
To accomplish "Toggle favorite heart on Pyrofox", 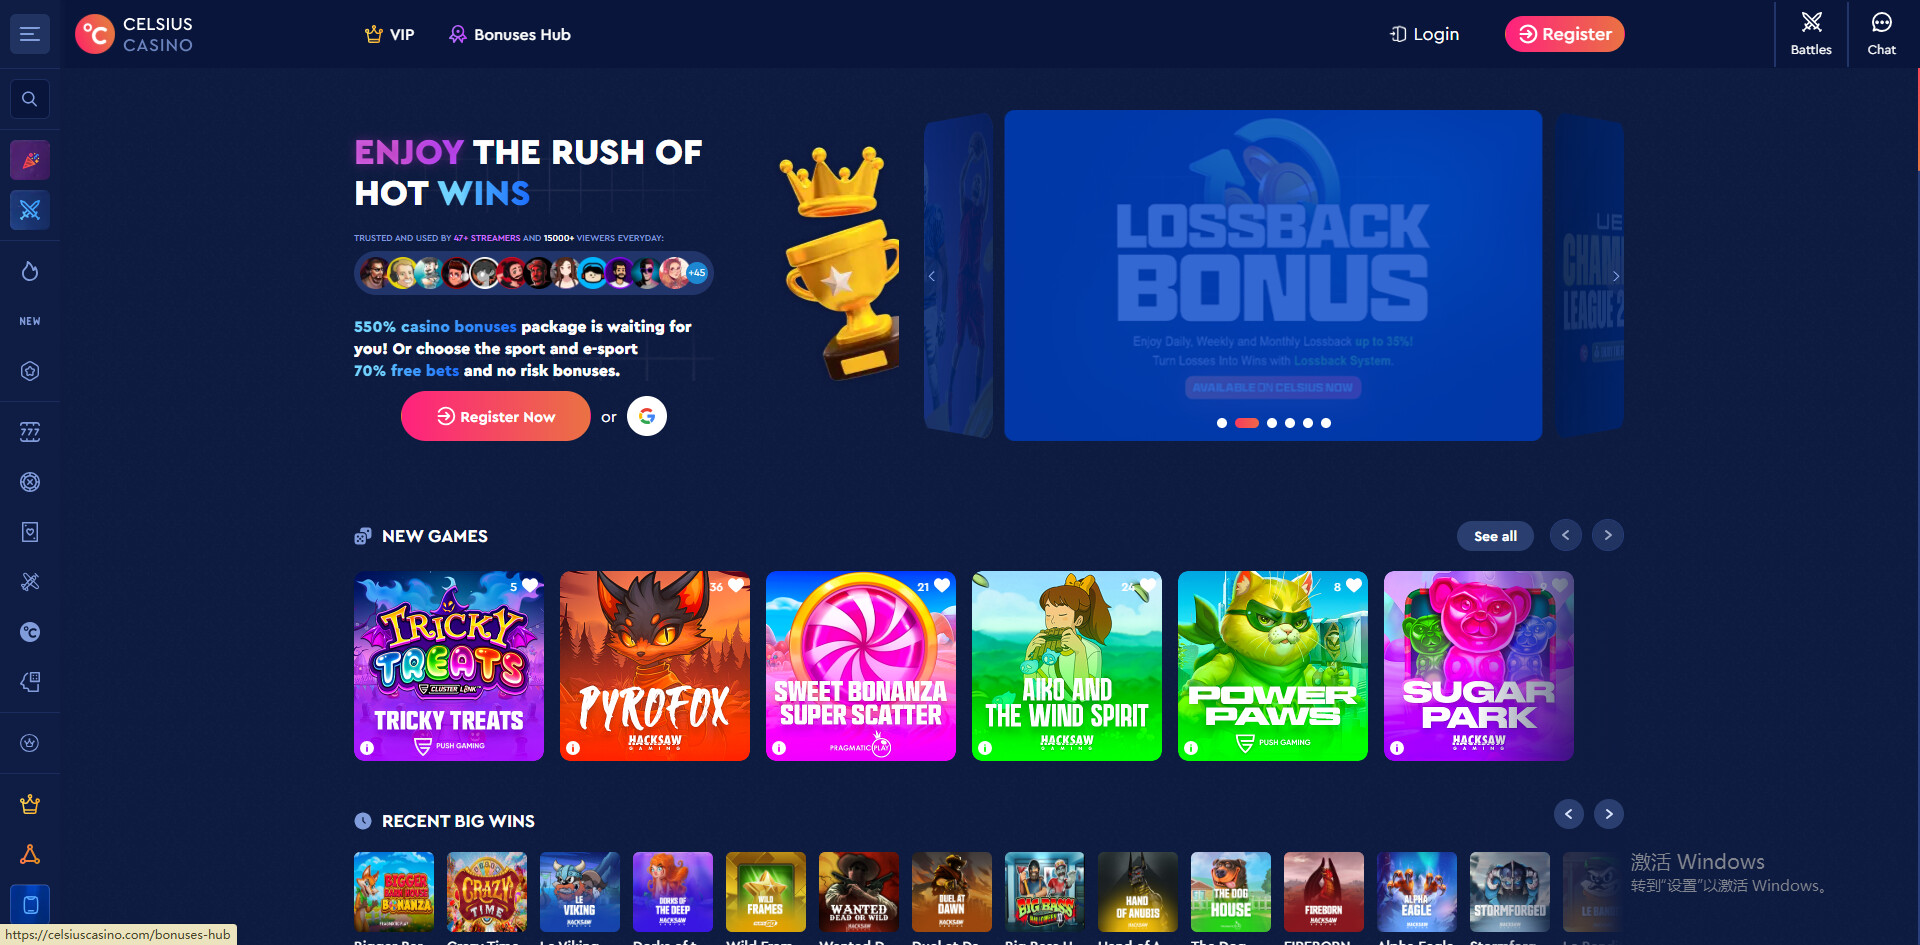I will [x=736, y=586].
